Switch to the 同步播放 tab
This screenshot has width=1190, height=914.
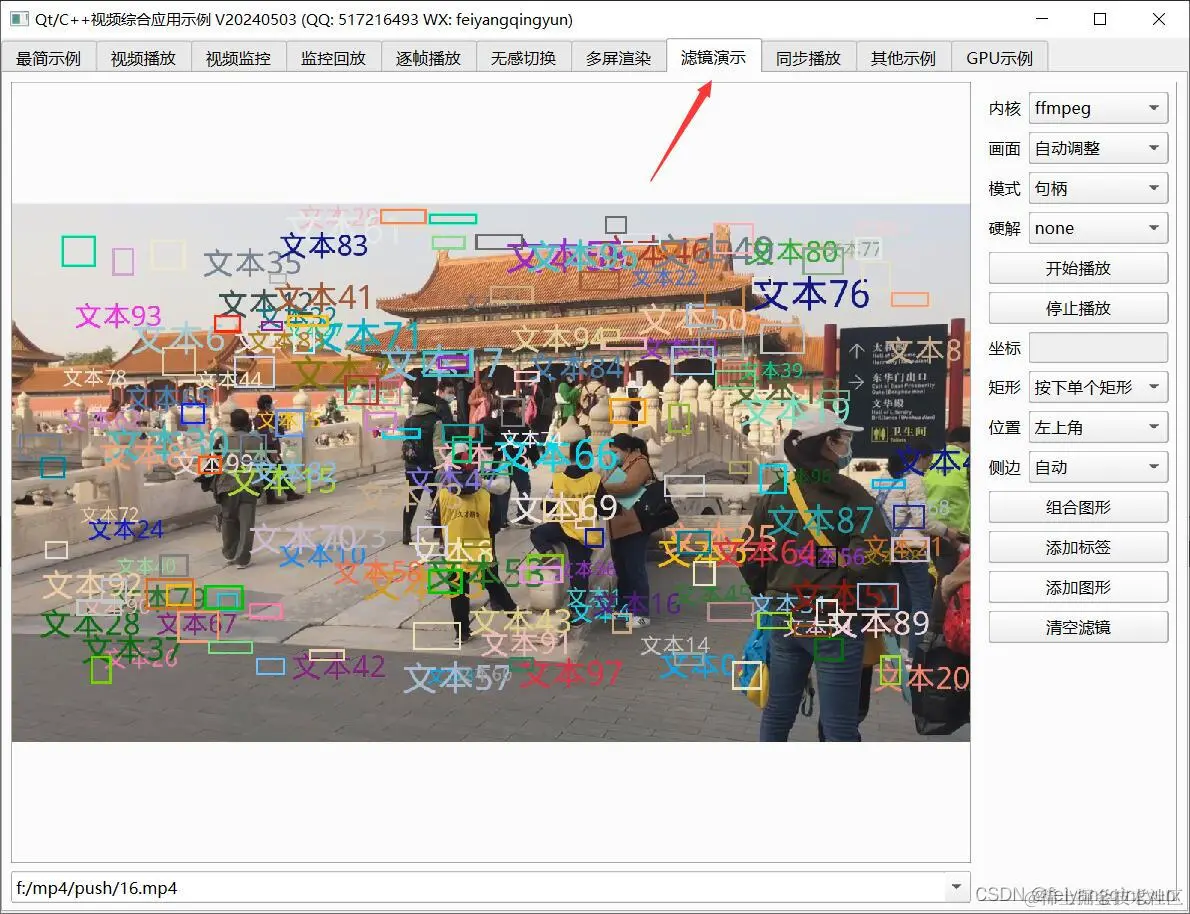tap(808, 57)
